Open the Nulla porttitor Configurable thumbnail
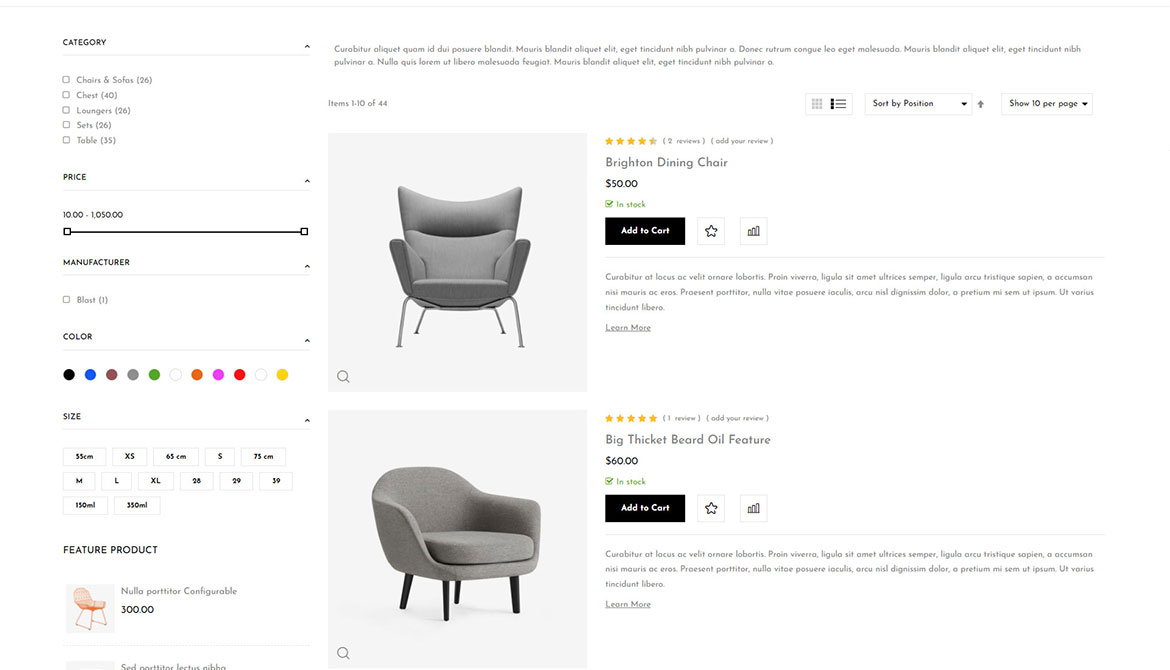This screenshot has height=670, width=1170. click(90, 608)
